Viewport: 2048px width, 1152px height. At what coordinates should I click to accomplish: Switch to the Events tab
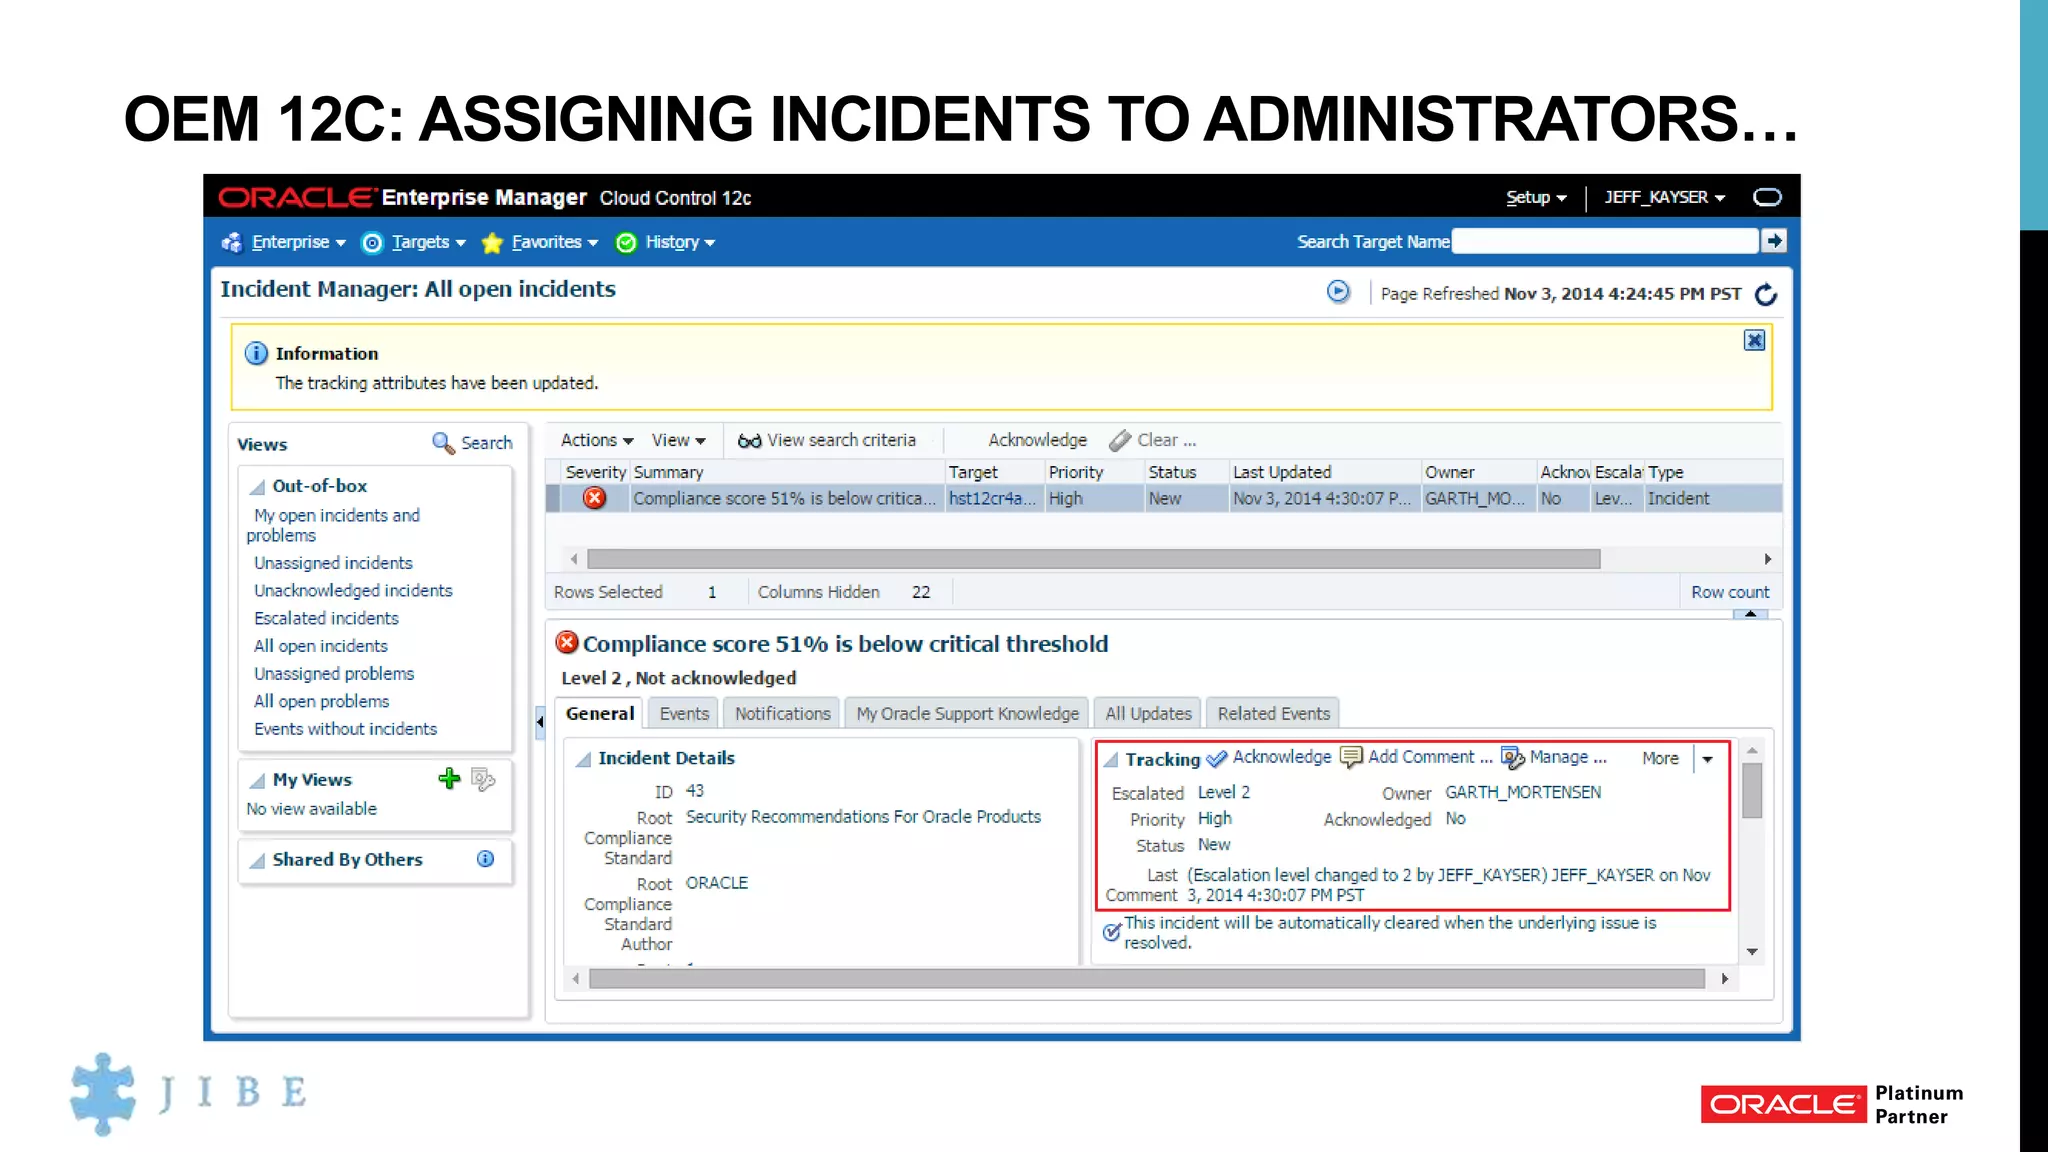(x=684, y=713)
